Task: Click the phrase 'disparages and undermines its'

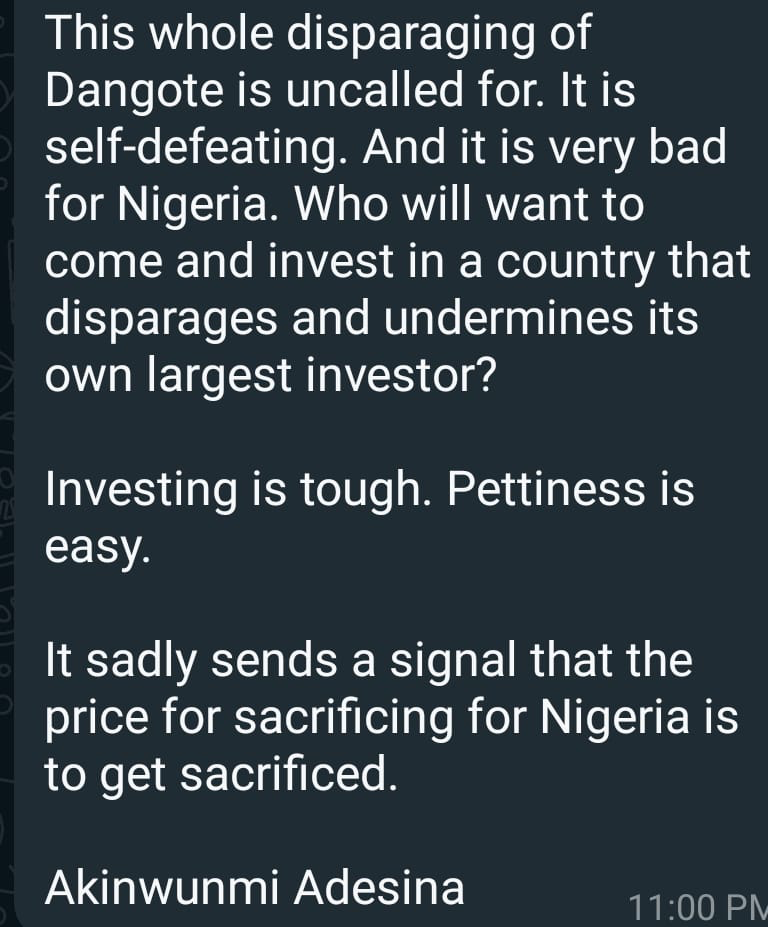Action: click(372, 319)
